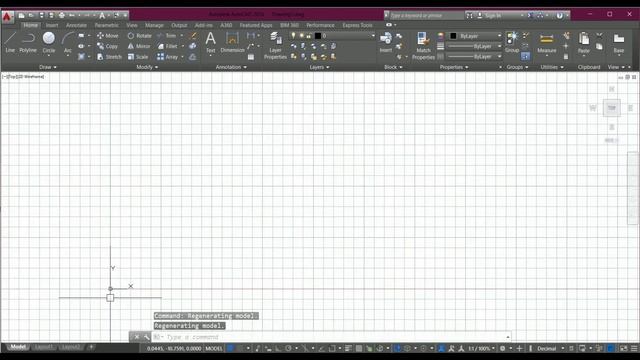This screenshot has height=360, width=640.
Task: Click the TOP face of ViewCube
Action: (x=611, y=108)
